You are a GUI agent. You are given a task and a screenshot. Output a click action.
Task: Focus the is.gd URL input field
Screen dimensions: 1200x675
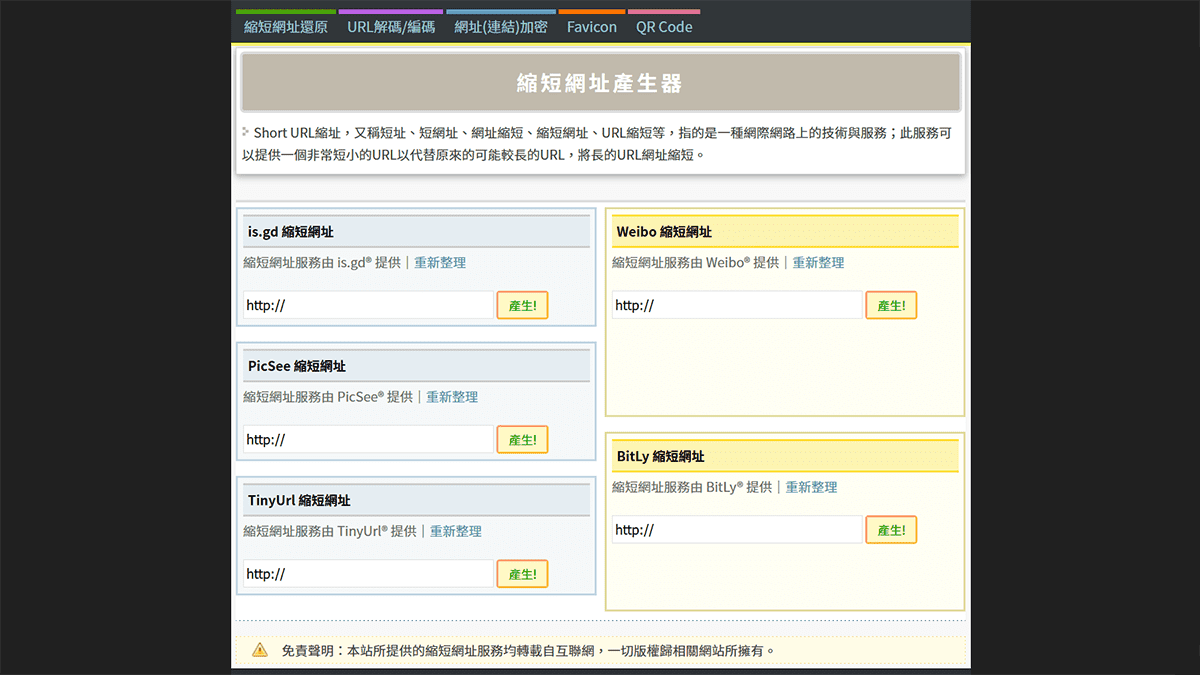[368, 305]
